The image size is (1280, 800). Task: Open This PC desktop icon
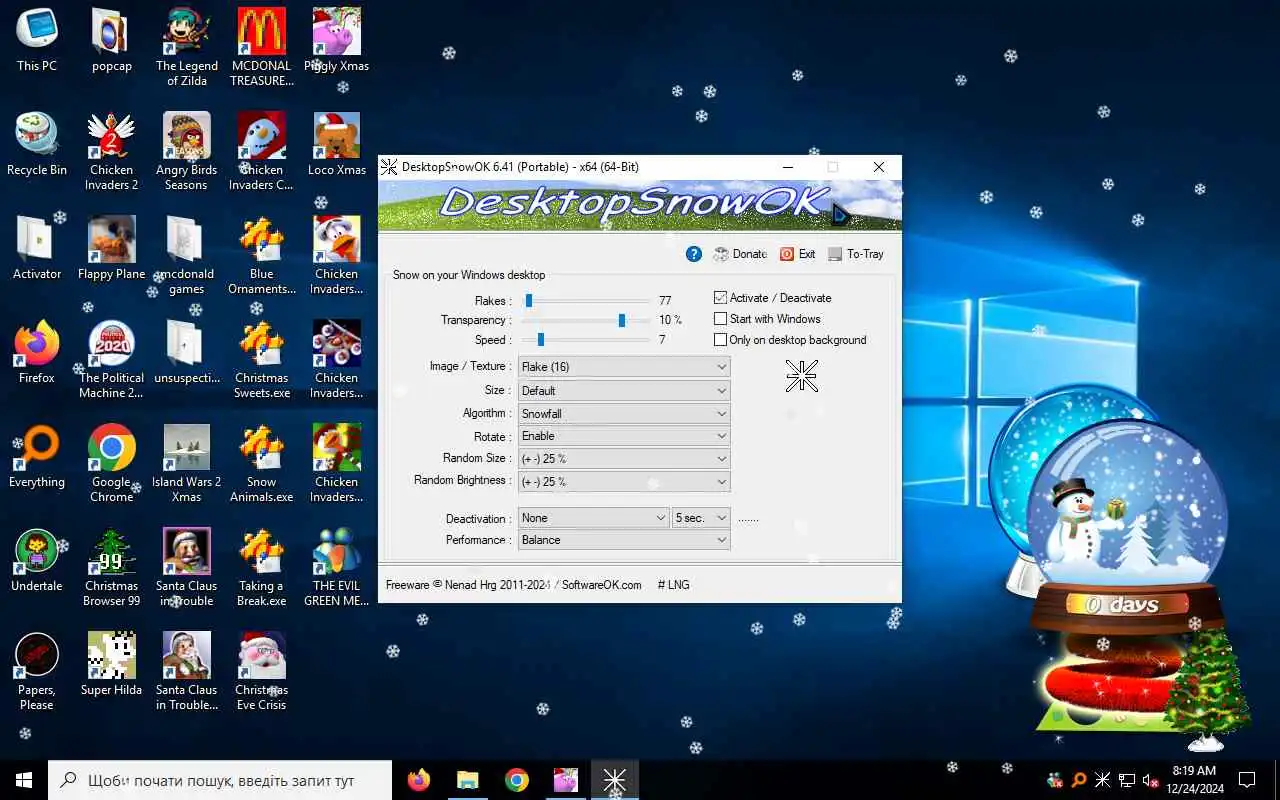pos(37,41)
